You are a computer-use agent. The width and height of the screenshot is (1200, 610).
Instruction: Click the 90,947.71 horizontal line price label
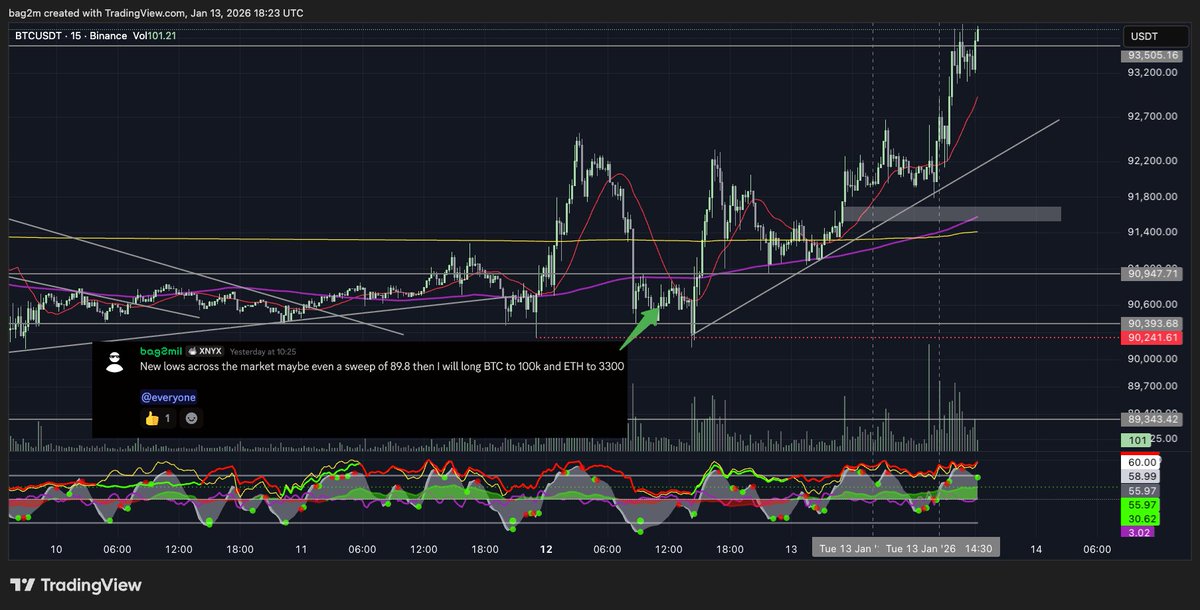click(x=1152, y=273)
